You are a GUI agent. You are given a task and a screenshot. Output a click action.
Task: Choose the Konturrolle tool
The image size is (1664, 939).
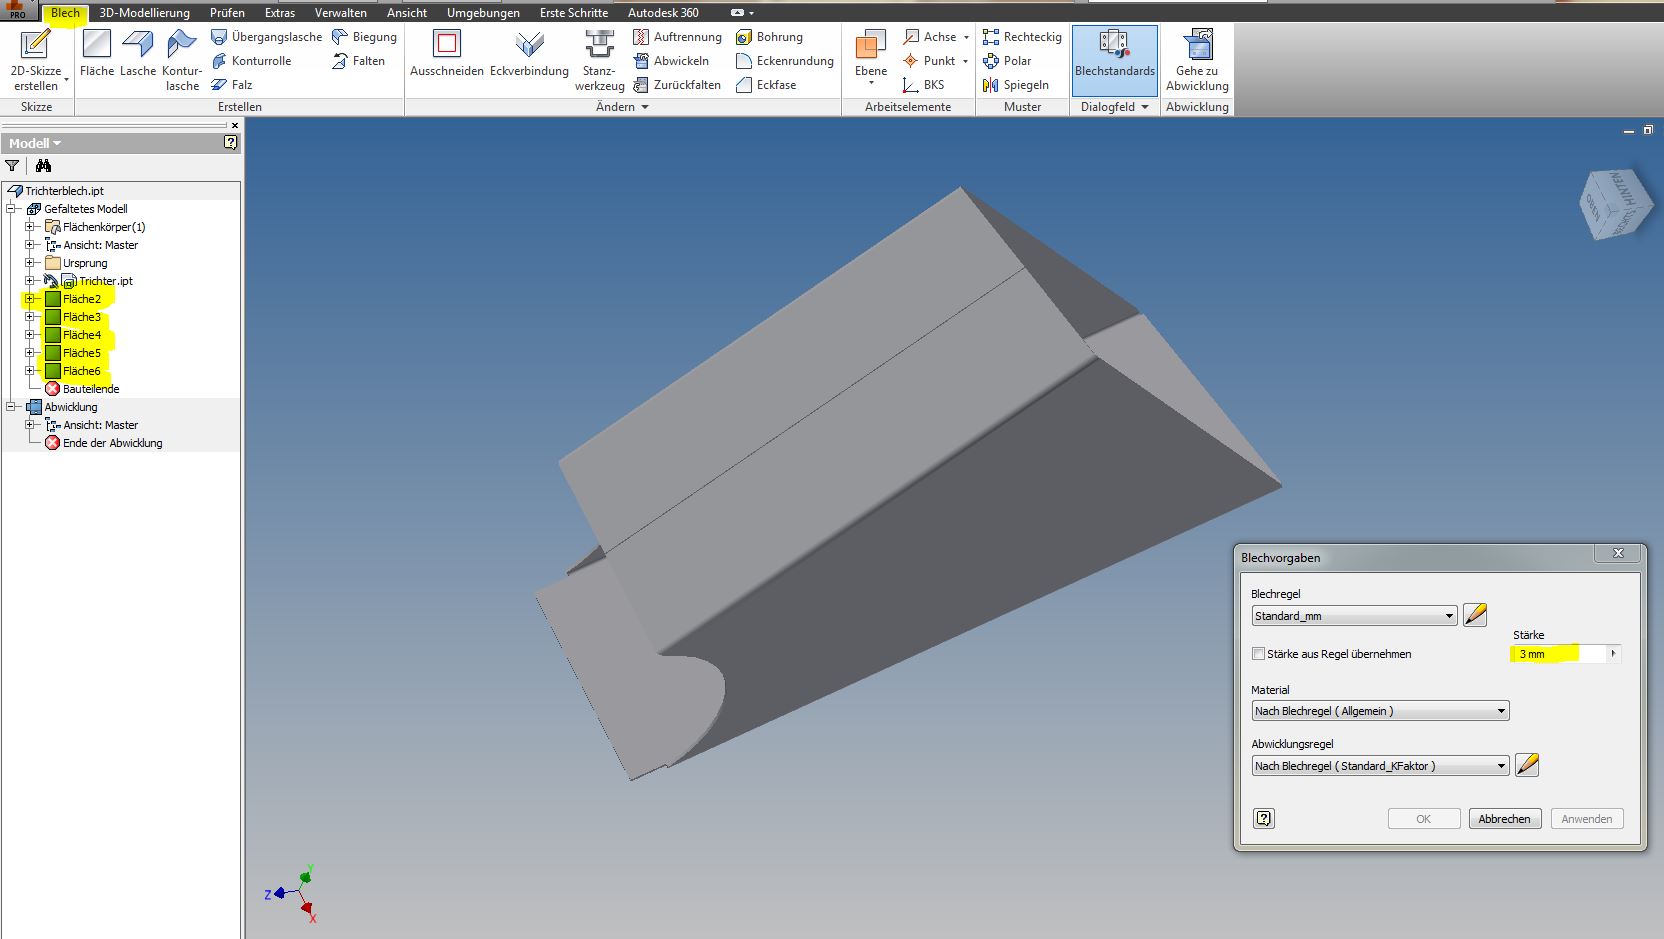click(x=251, y=61)
